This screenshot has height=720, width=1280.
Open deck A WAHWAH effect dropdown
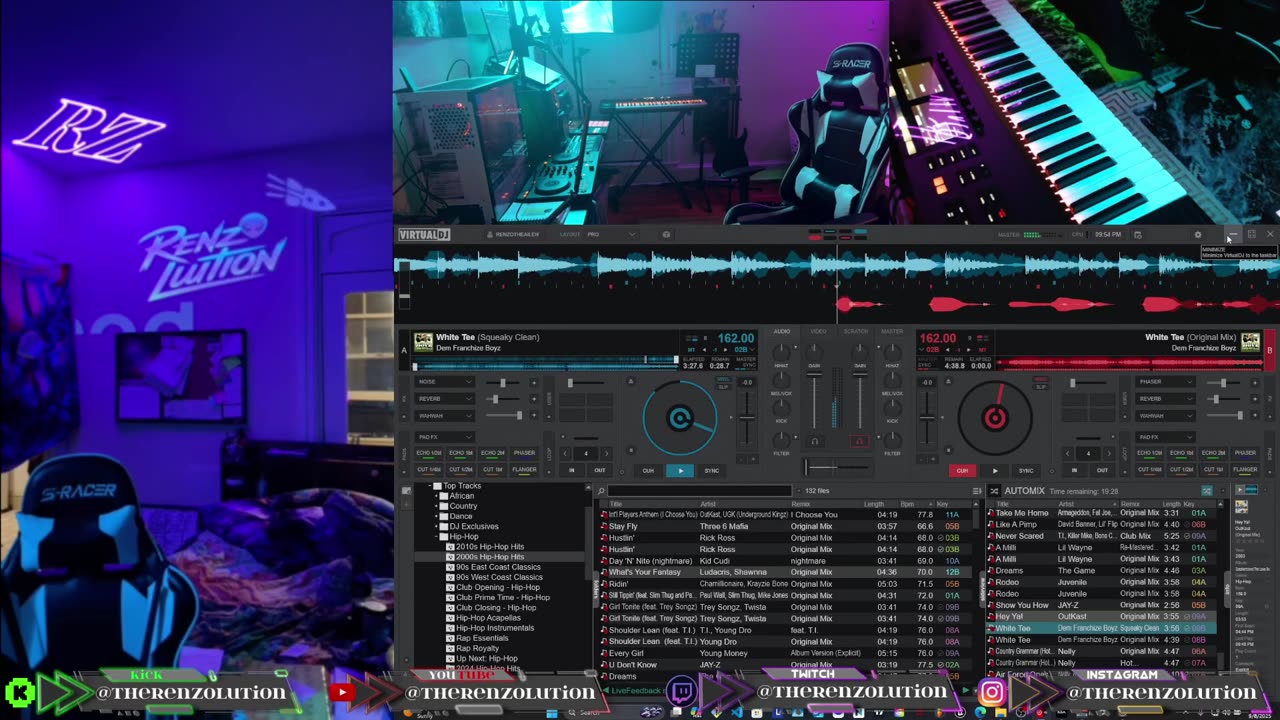[444, 415]
